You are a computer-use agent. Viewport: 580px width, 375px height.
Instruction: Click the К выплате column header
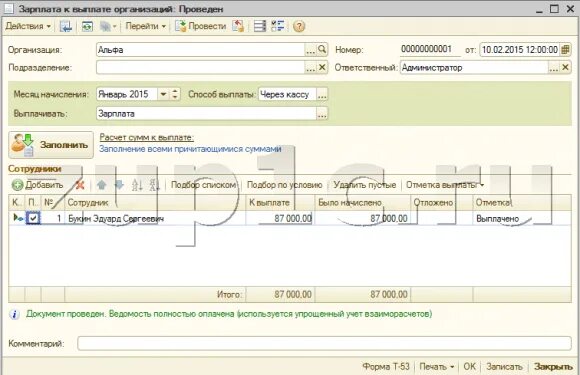coord(280,203)
